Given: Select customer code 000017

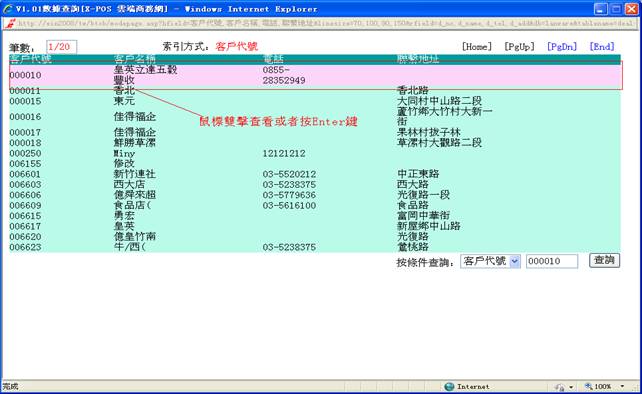Looking at the screenshot, I should (25, 132).
